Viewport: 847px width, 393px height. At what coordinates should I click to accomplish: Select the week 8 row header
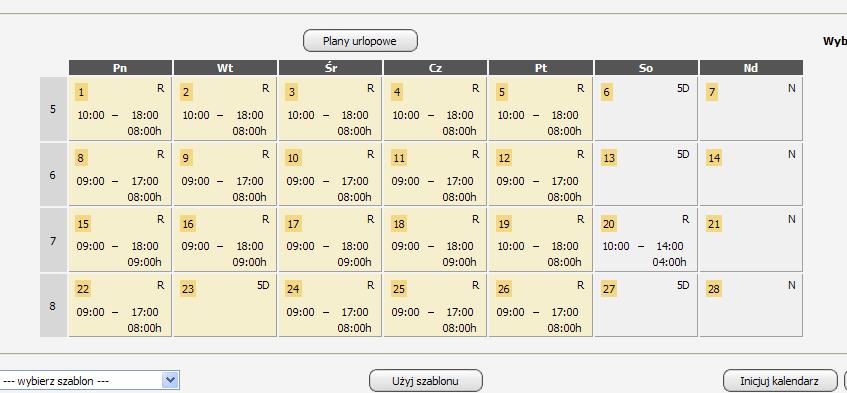click(x=53, y=306)
